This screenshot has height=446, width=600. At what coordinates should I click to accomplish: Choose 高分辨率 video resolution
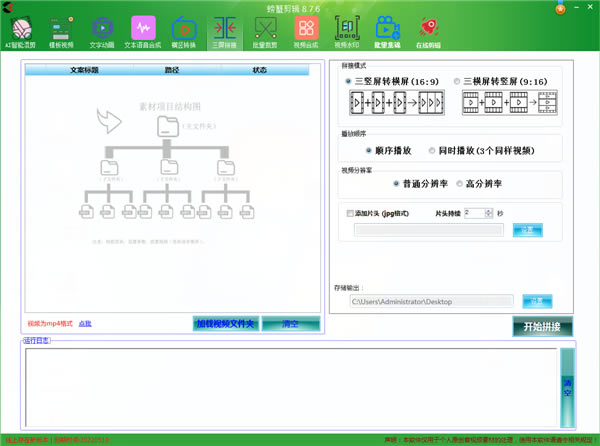458,184
